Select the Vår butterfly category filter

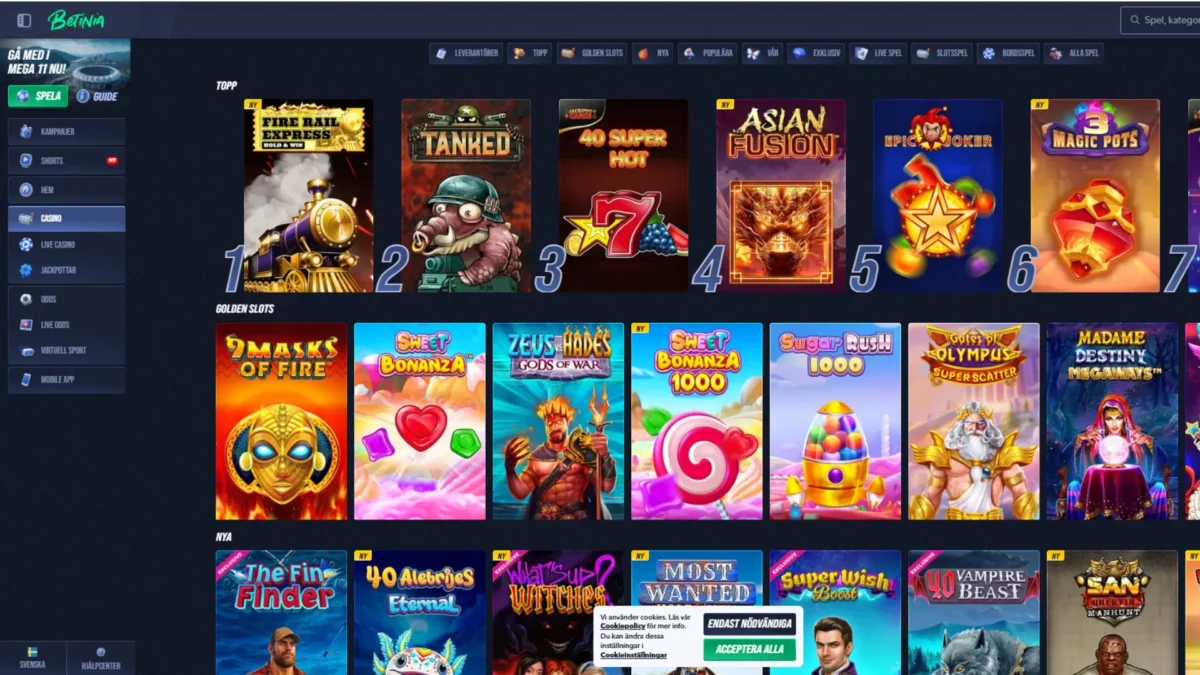[x=764, y=53]
